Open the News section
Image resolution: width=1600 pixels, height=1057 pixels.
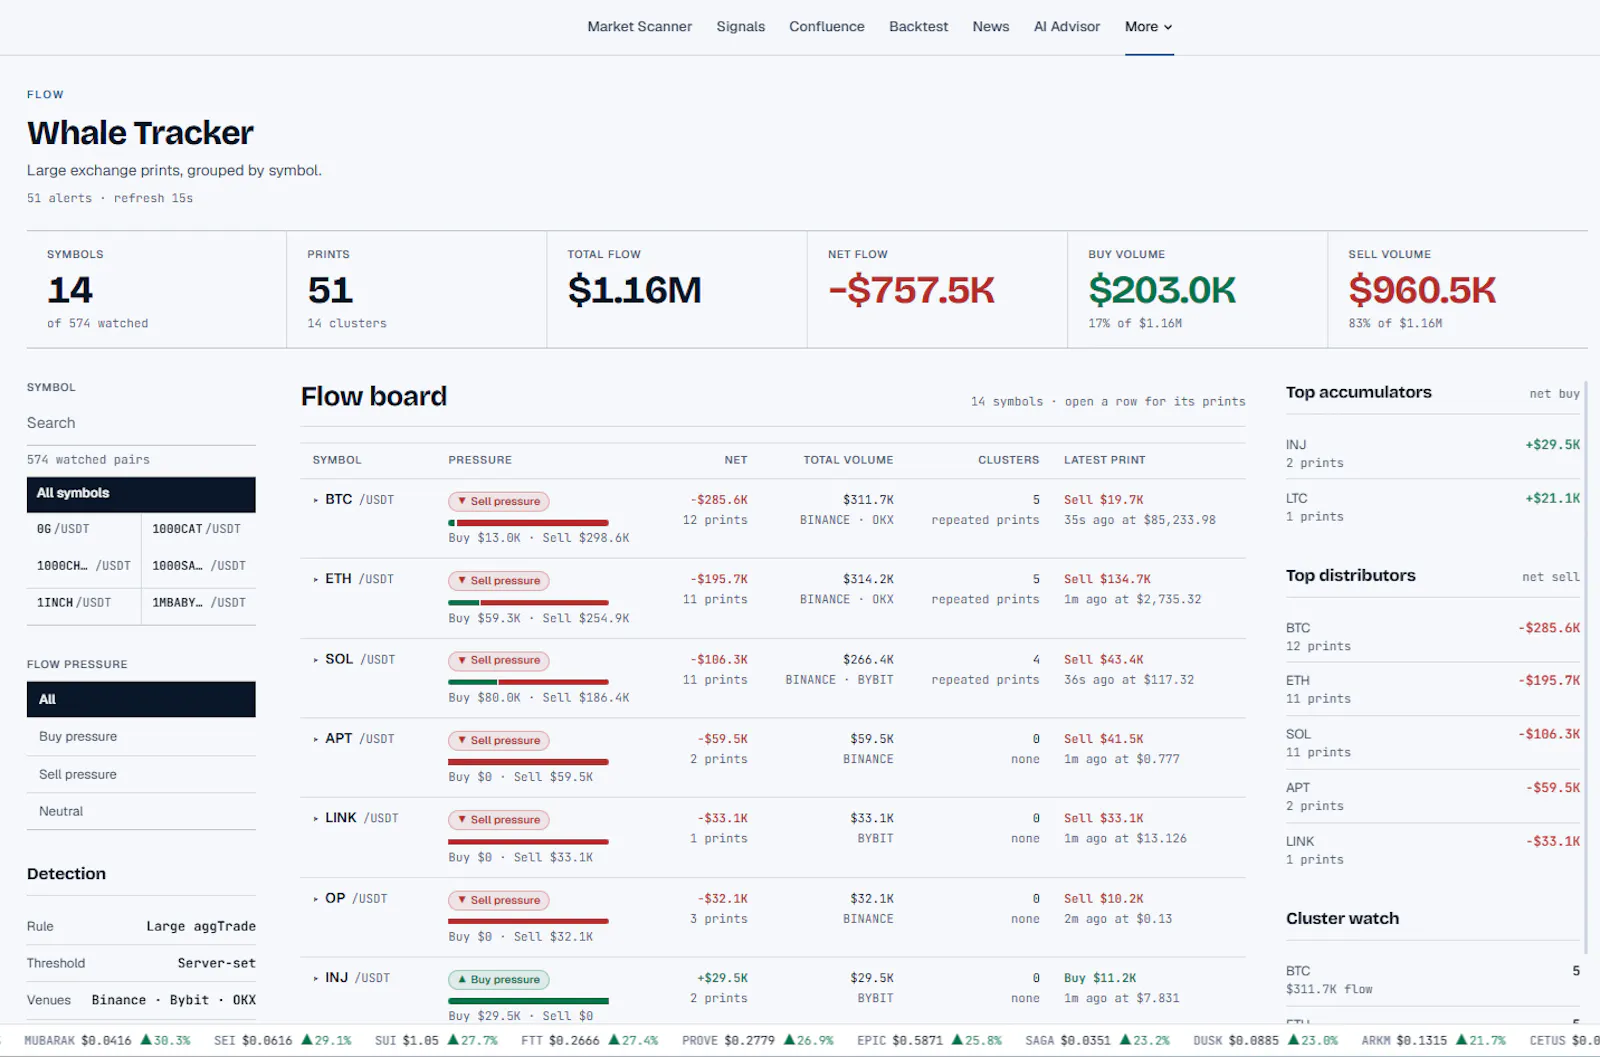tap(990, 27)
